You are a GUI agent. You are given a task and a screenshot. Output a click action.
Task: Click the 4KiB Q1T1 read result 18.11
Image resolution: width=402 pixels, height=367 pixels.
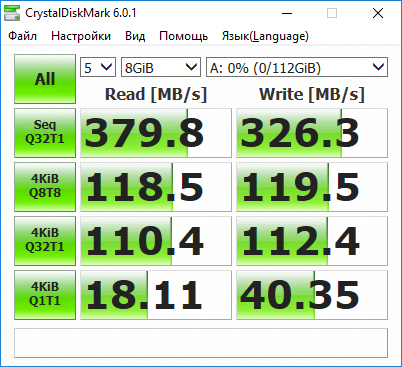pyautogui.click(x=156, y=295)
